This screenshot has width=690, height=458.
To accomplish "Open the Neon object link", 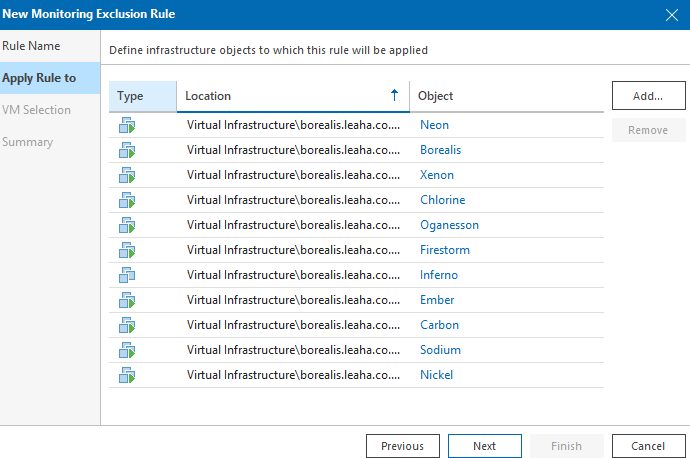I will 434,125.
